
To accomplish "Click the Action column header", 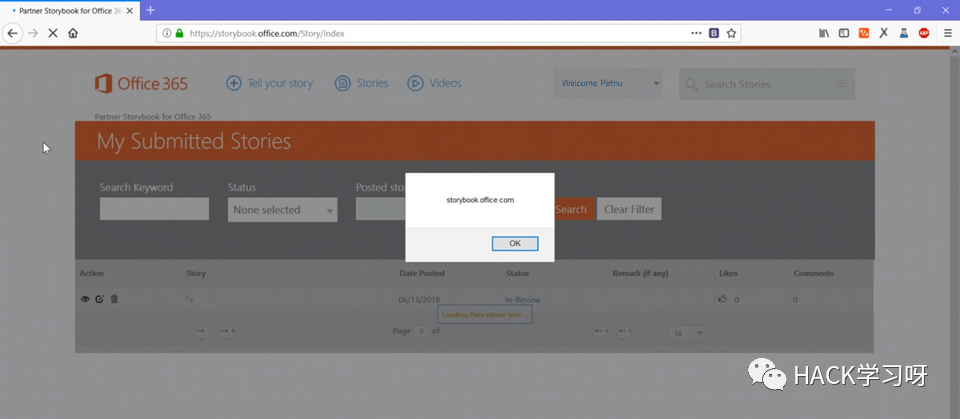I will click(x=92, y=273).
